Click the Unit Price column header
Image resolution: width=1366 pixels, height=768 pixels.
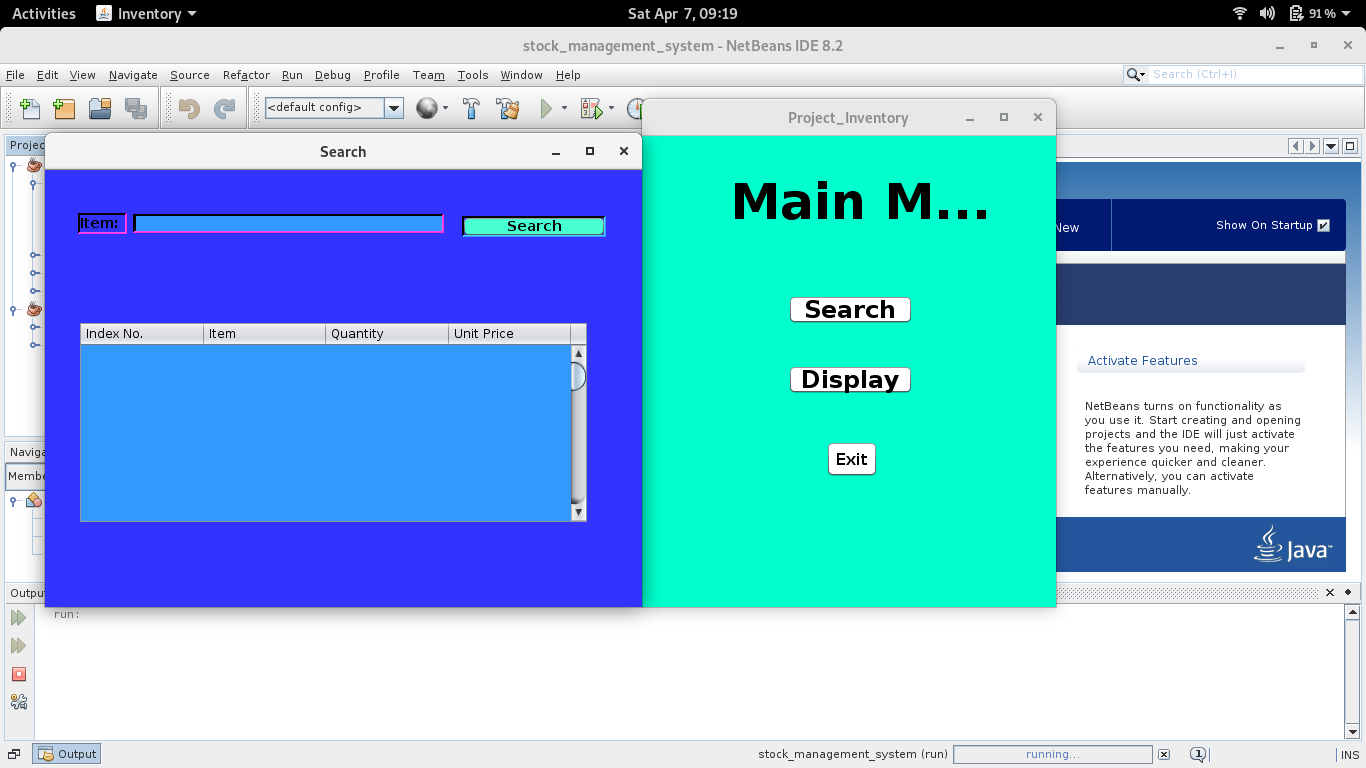[510, 334]
